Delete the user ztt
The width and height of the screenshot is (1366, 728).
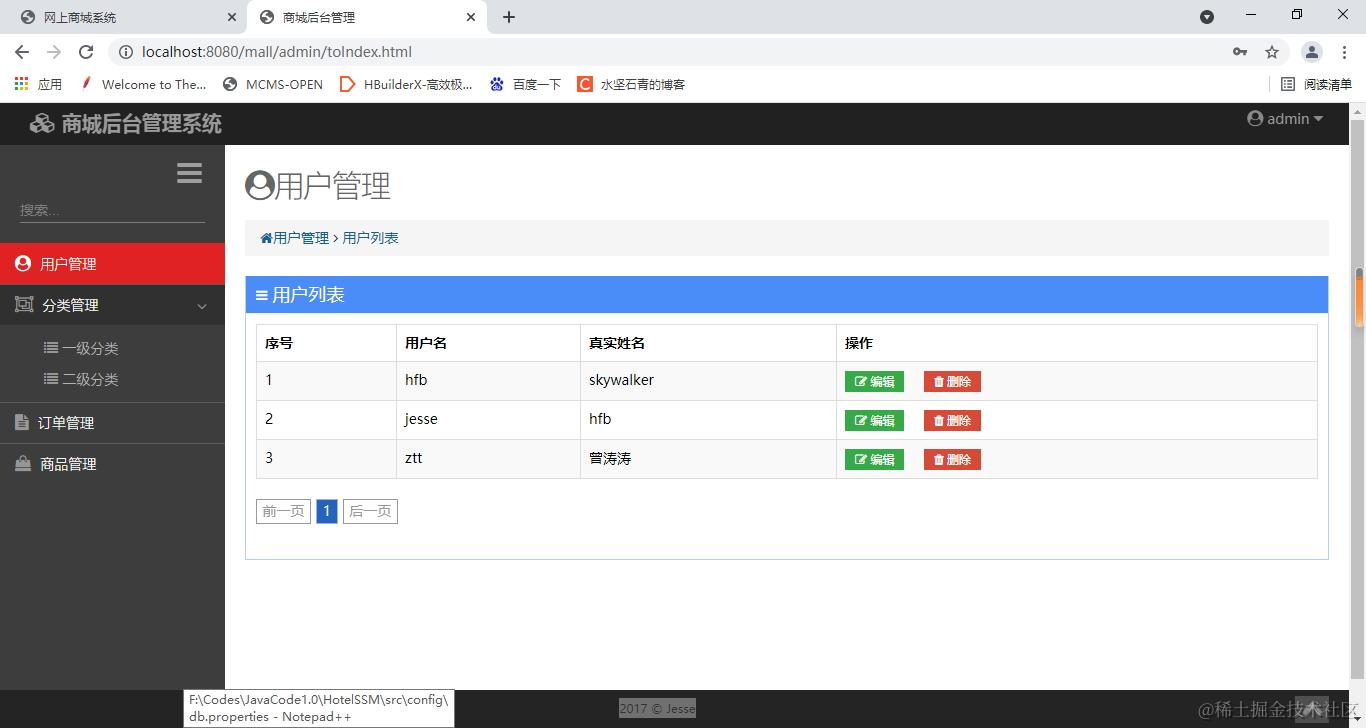(951, 459)
